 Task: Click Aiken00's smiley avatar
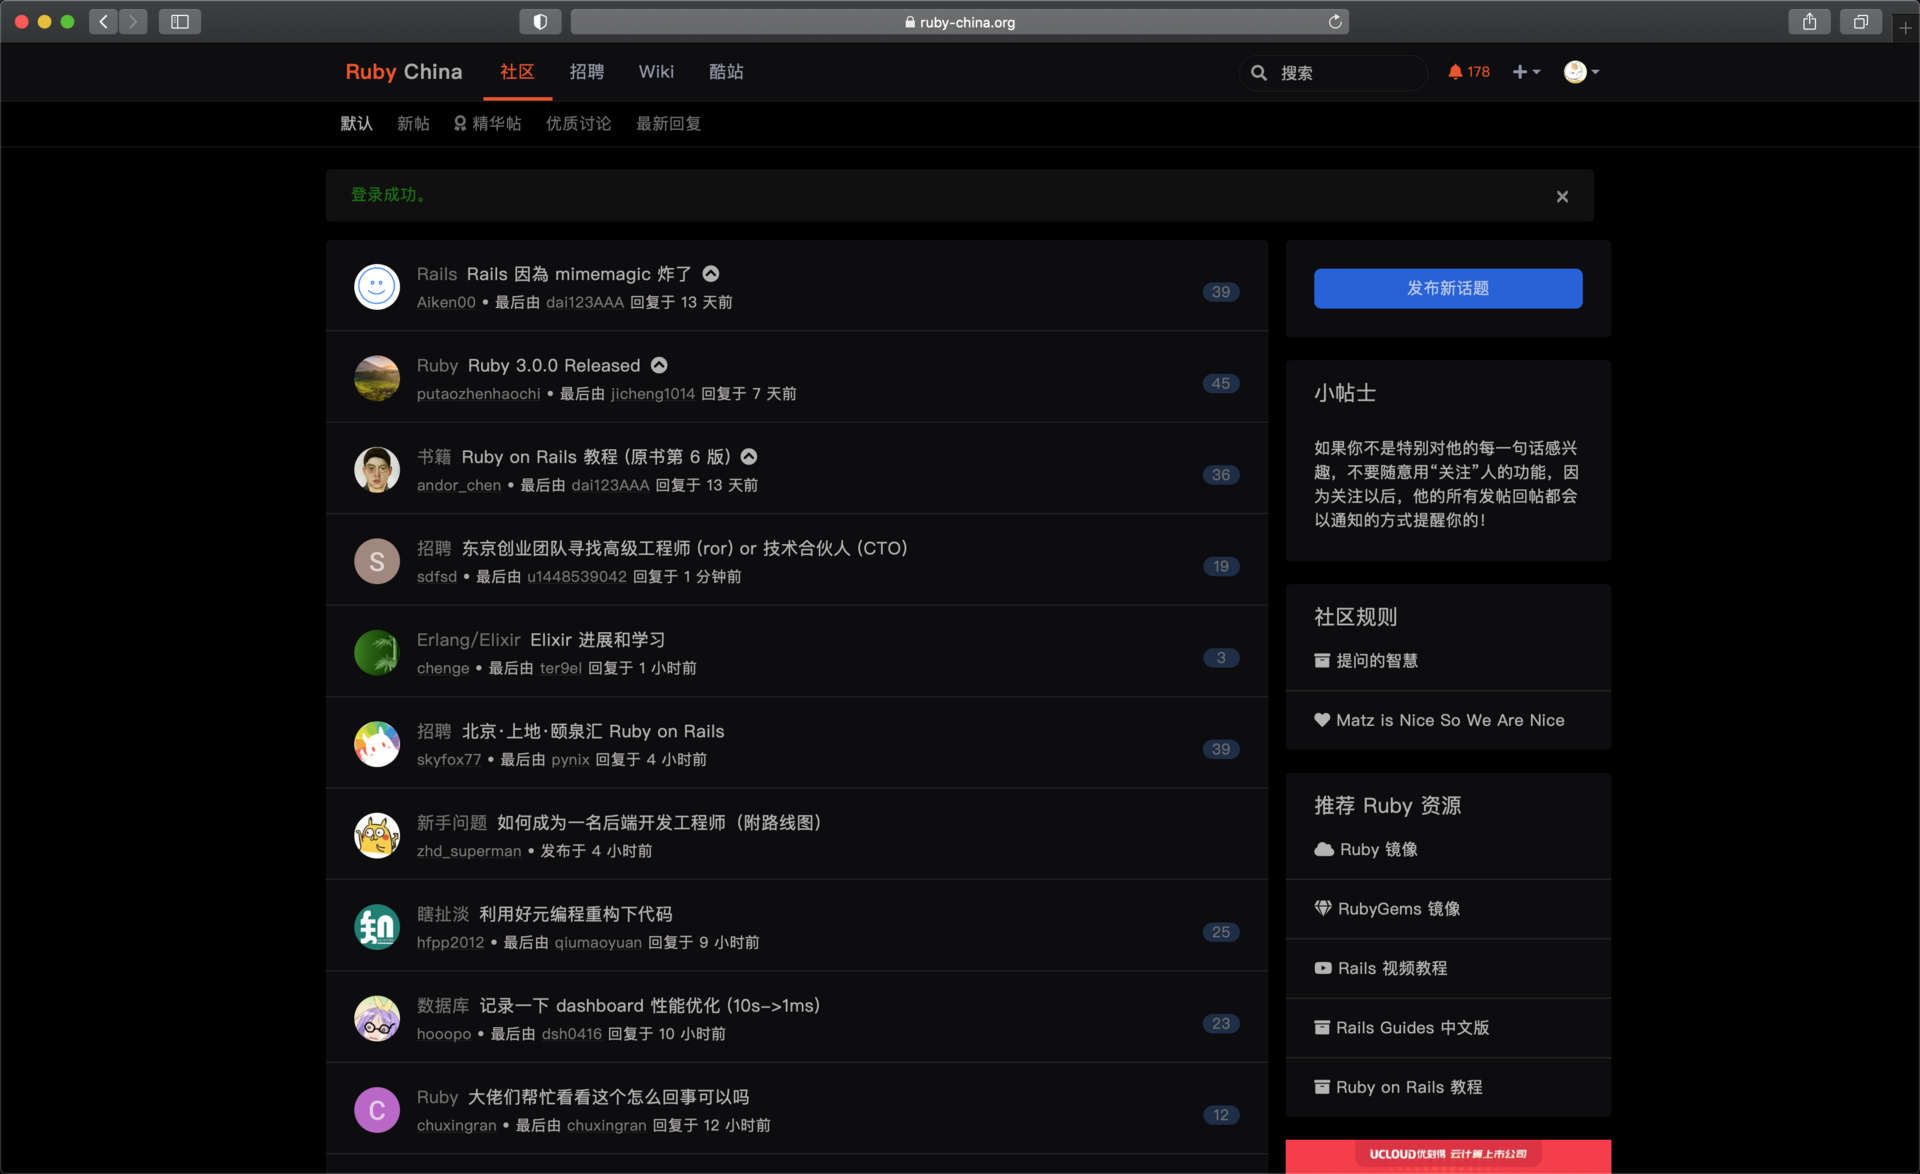377,287
